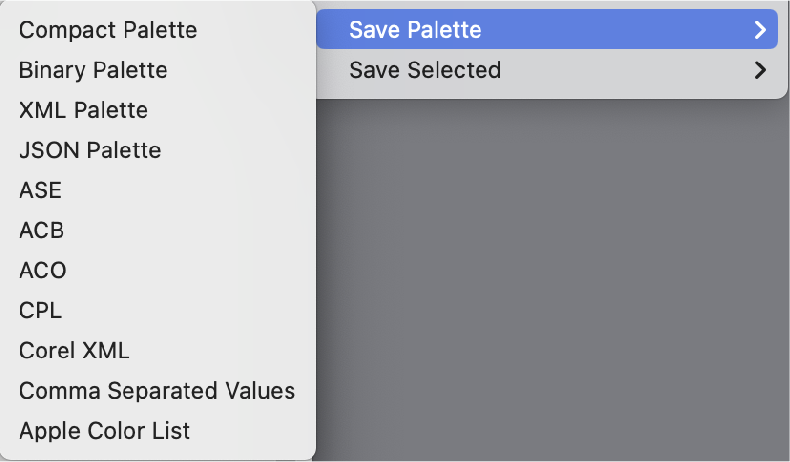Export the palette as CSV values
Screen dimensions: 790x462
[x=157, y=390]
